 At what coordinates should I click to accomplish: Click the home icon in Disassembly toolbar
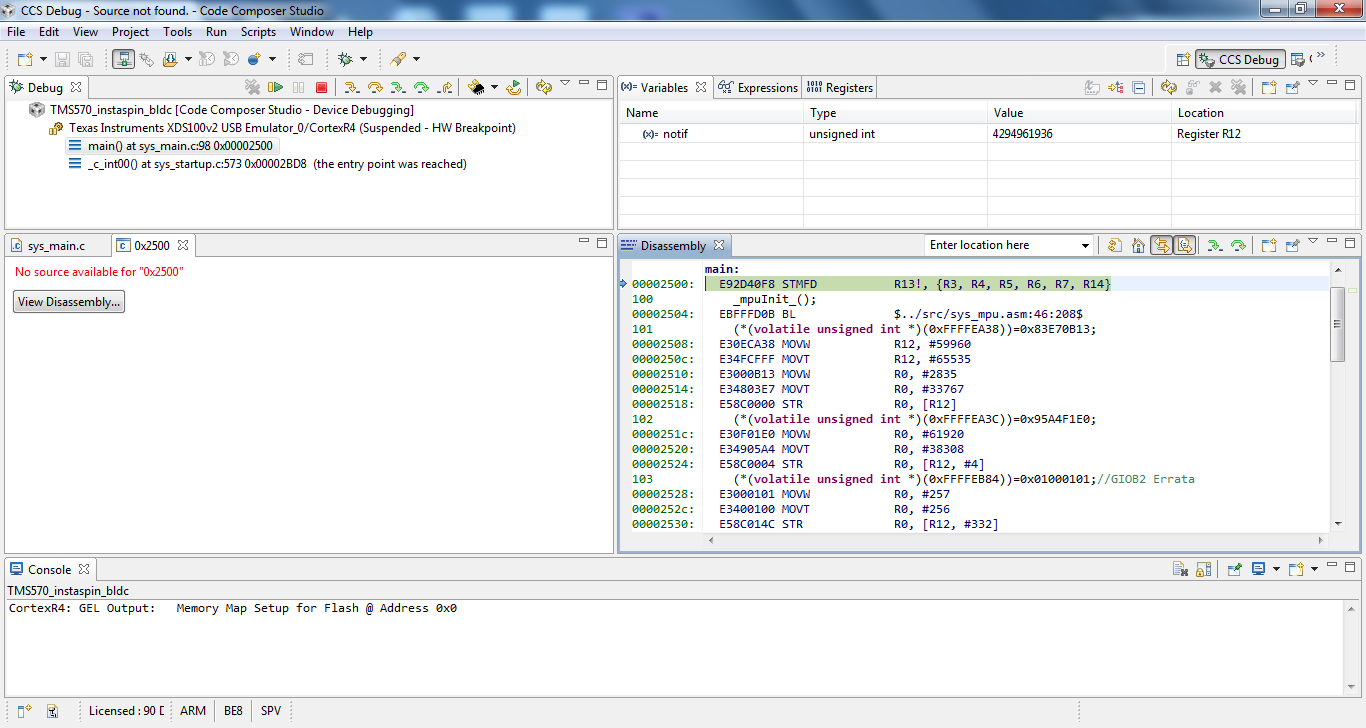point(1138,245)
